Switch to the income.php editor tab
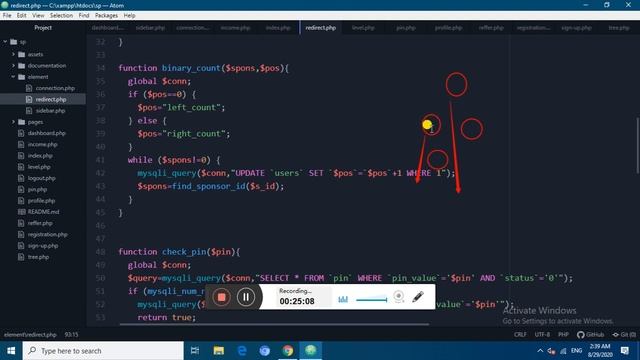The image size is (640, 360). pos(236,28)
